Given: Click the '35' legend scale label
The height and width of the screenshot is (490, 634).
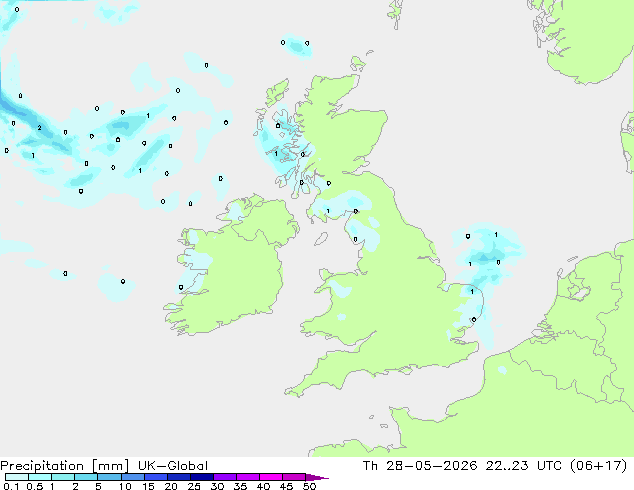Looking at the screenshot, I should [x=240, y=486].
